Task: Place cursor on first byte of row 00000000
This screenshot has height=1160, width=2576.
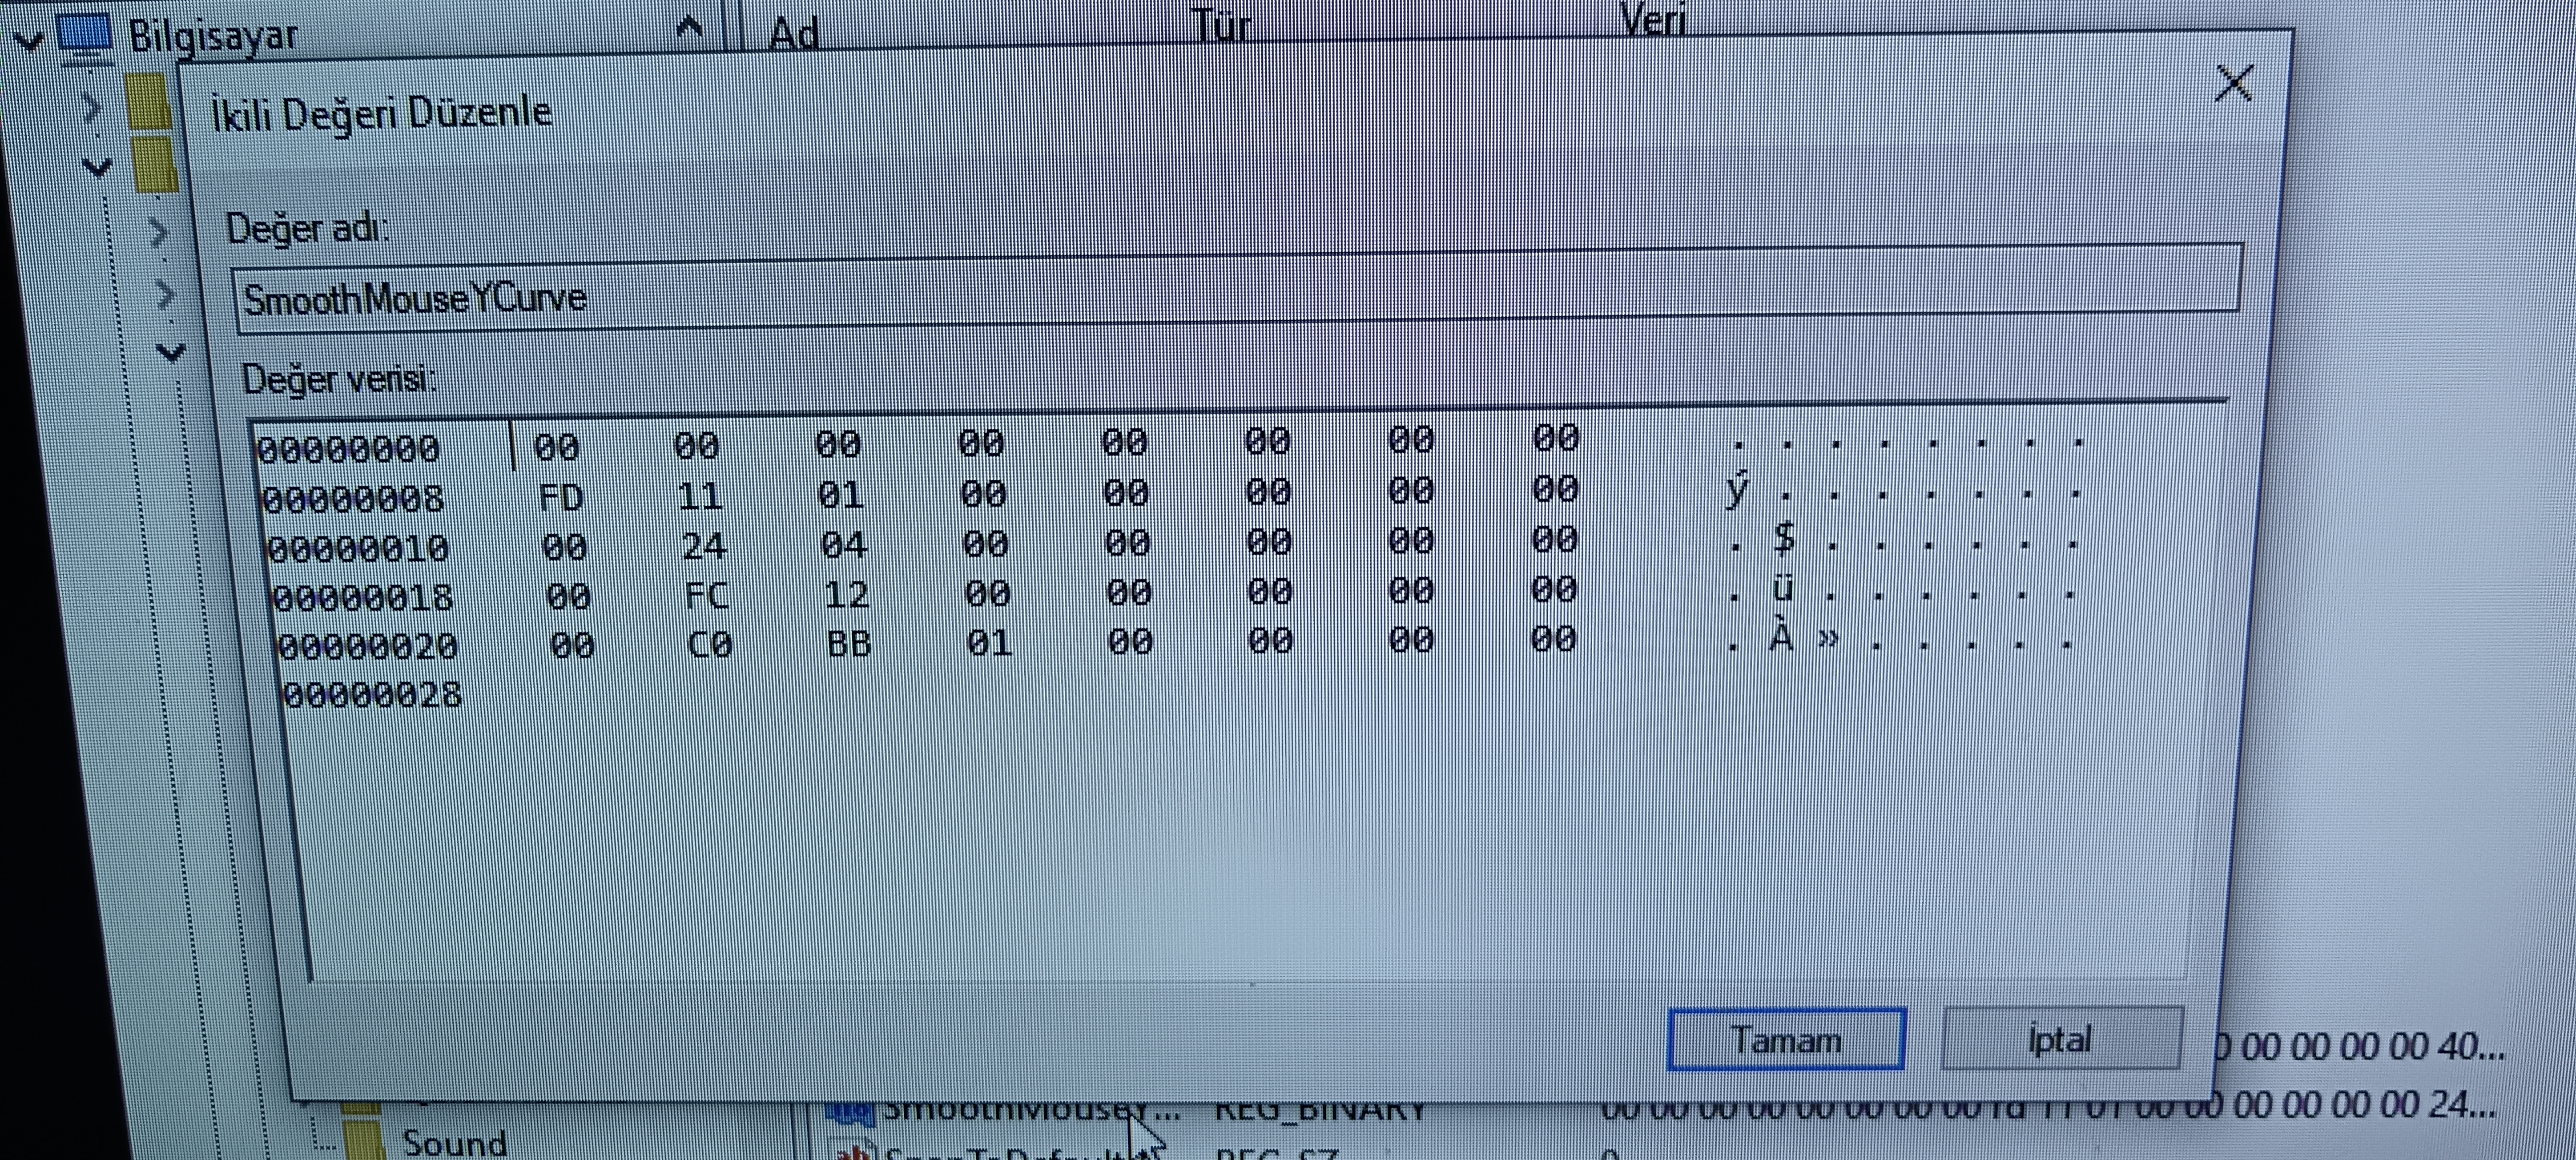Action: [x=556, y=446]
